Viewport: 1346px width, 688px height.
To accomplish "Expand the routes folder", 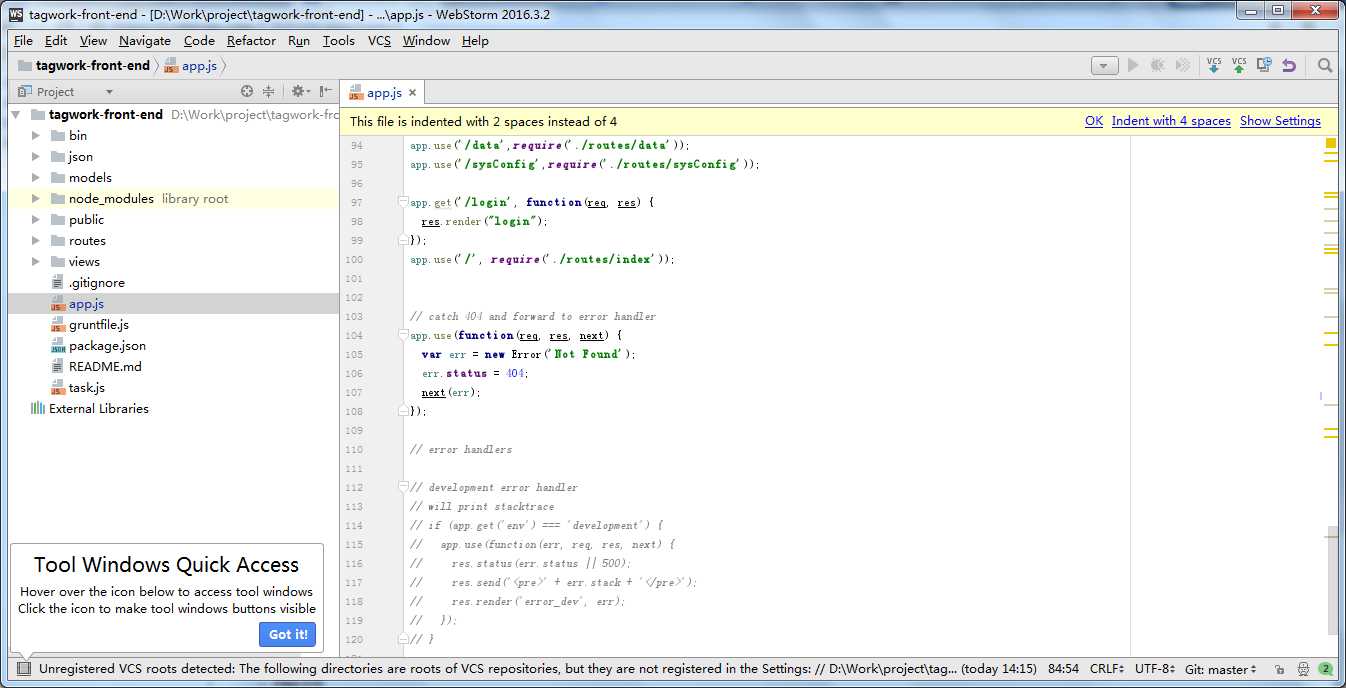I will coord(36,240).
